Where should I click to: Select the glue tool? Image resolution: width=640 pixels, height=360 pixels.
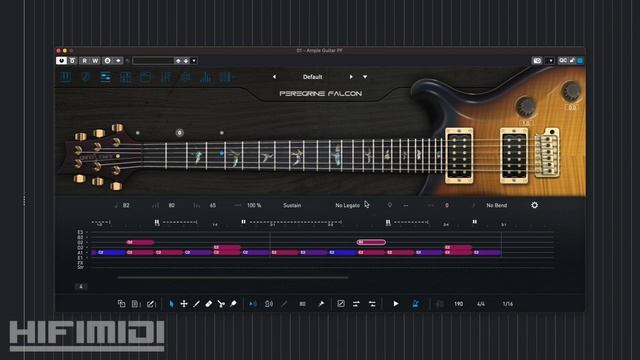coord(233,304)
